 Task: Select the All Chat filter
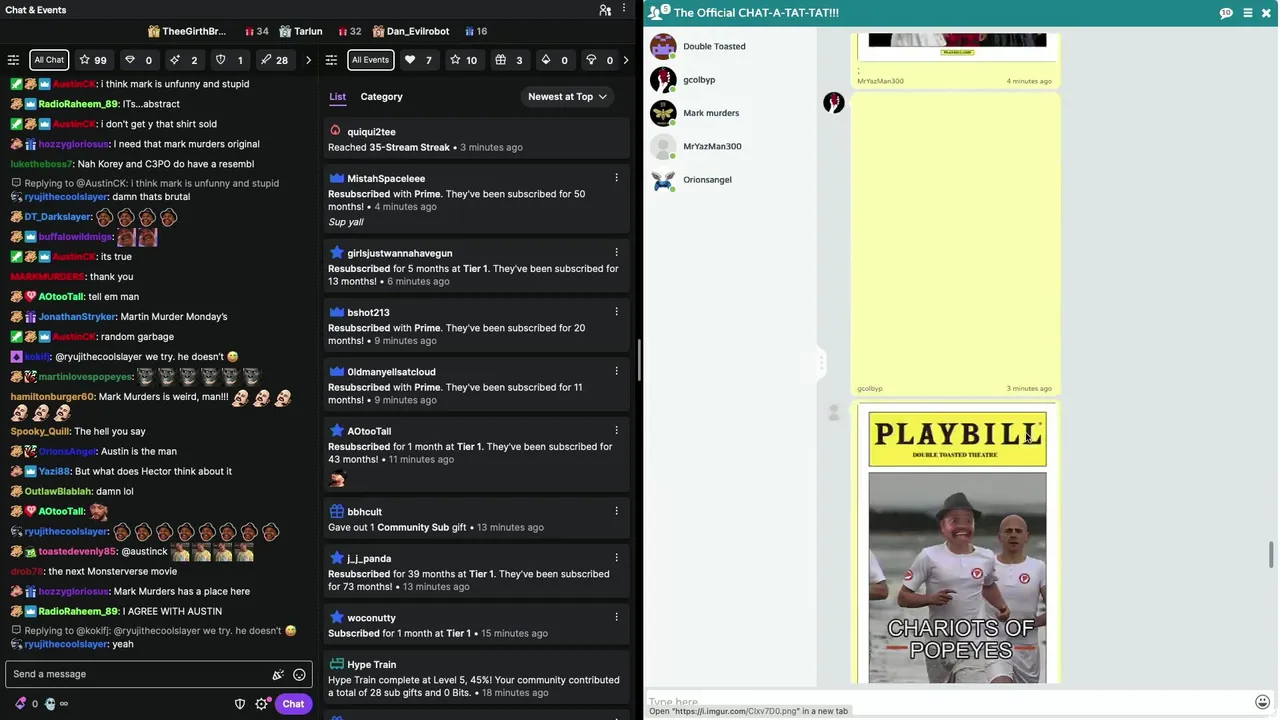click(x=49, y=60)
